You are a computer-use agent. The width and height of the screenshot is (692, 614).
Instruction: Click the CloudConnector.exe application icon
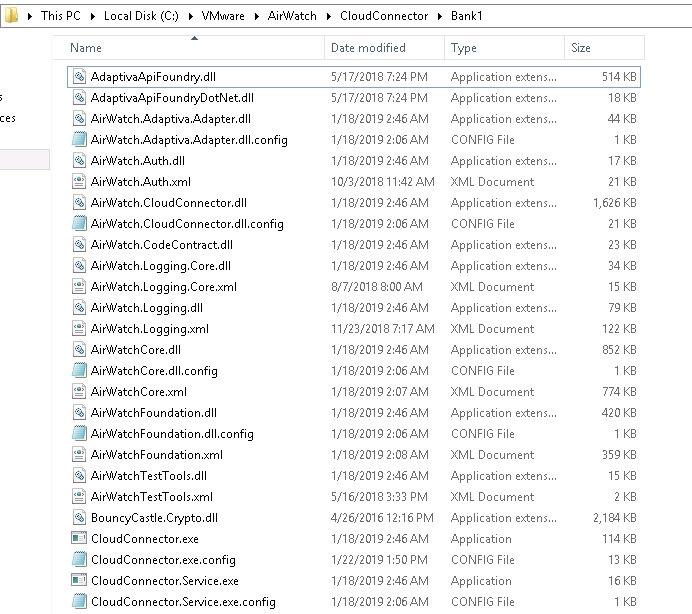79,539
